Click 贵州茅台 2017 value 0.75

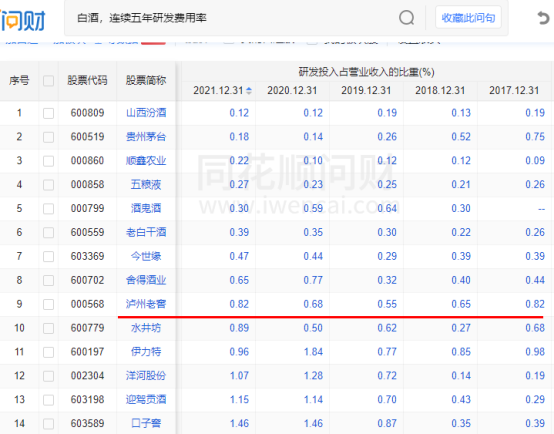coord(535,137)
